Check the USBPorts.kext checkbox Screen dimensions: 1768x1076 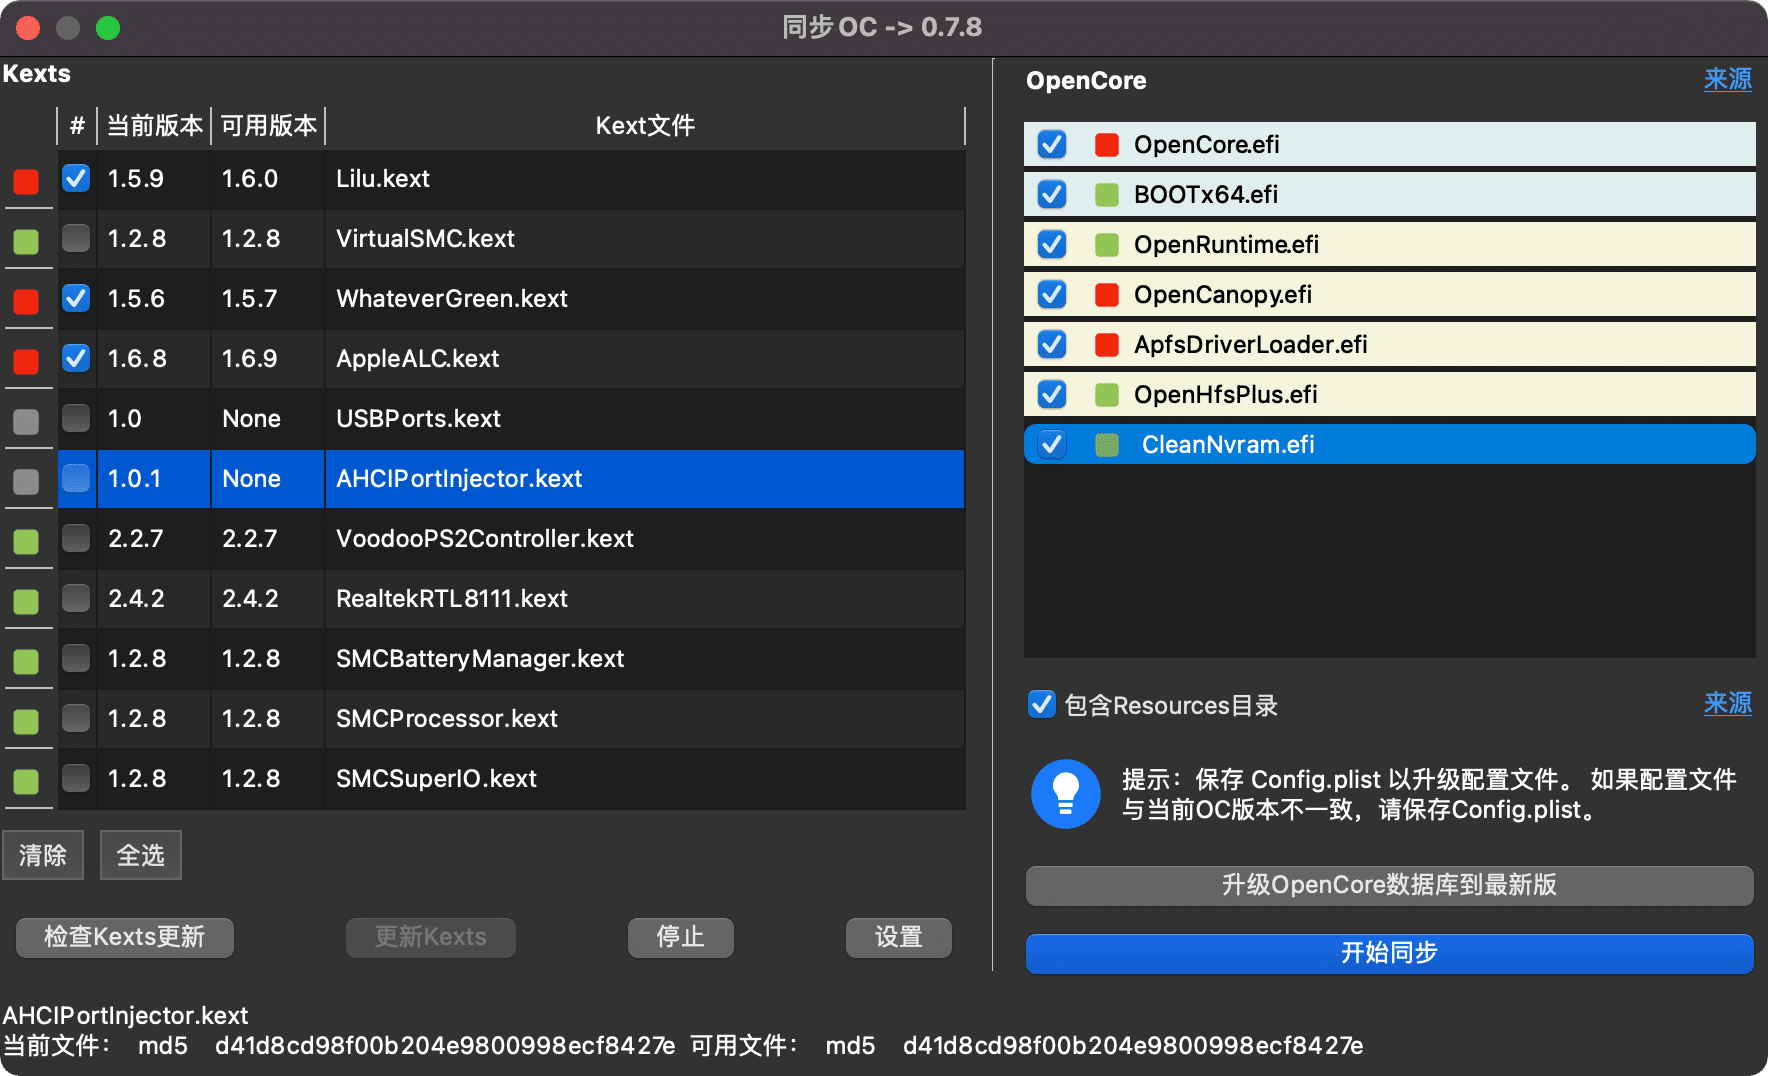click(76, 418)
